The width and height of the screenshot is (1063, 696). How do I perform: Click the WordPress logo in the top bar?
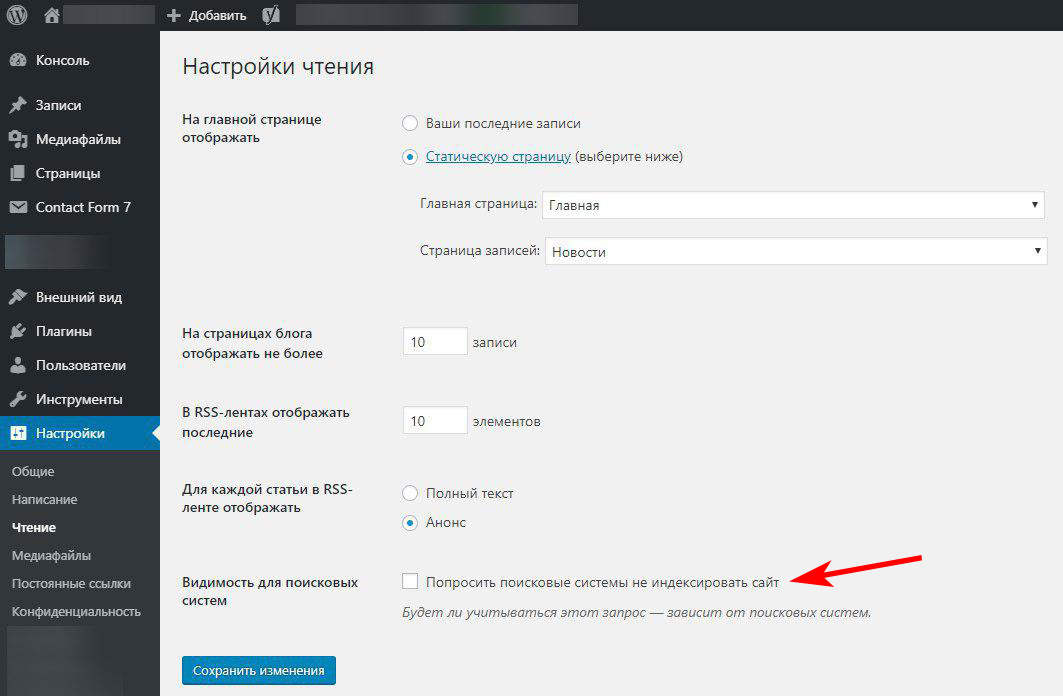click(x=15, y=14)
